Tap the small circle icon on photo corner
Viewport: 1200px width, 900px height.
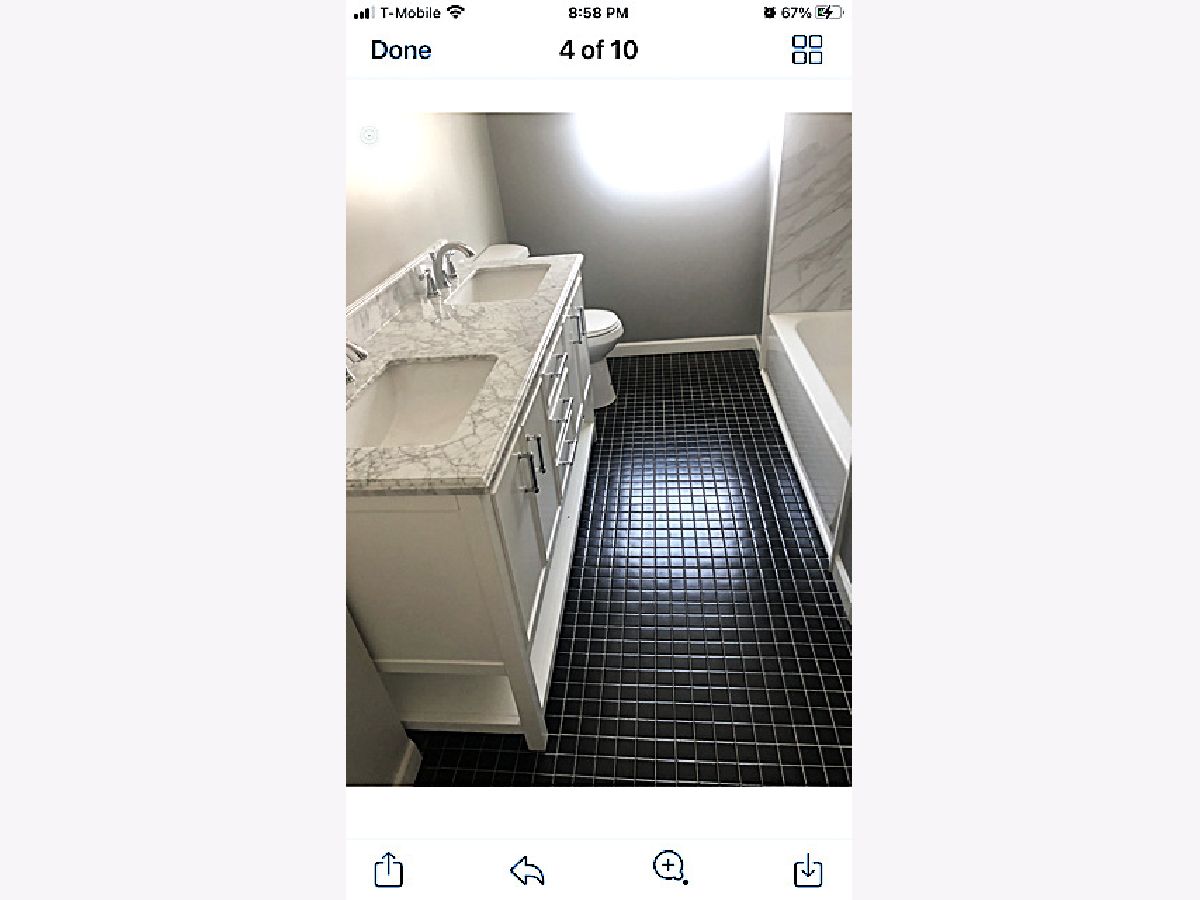(369, 136)
